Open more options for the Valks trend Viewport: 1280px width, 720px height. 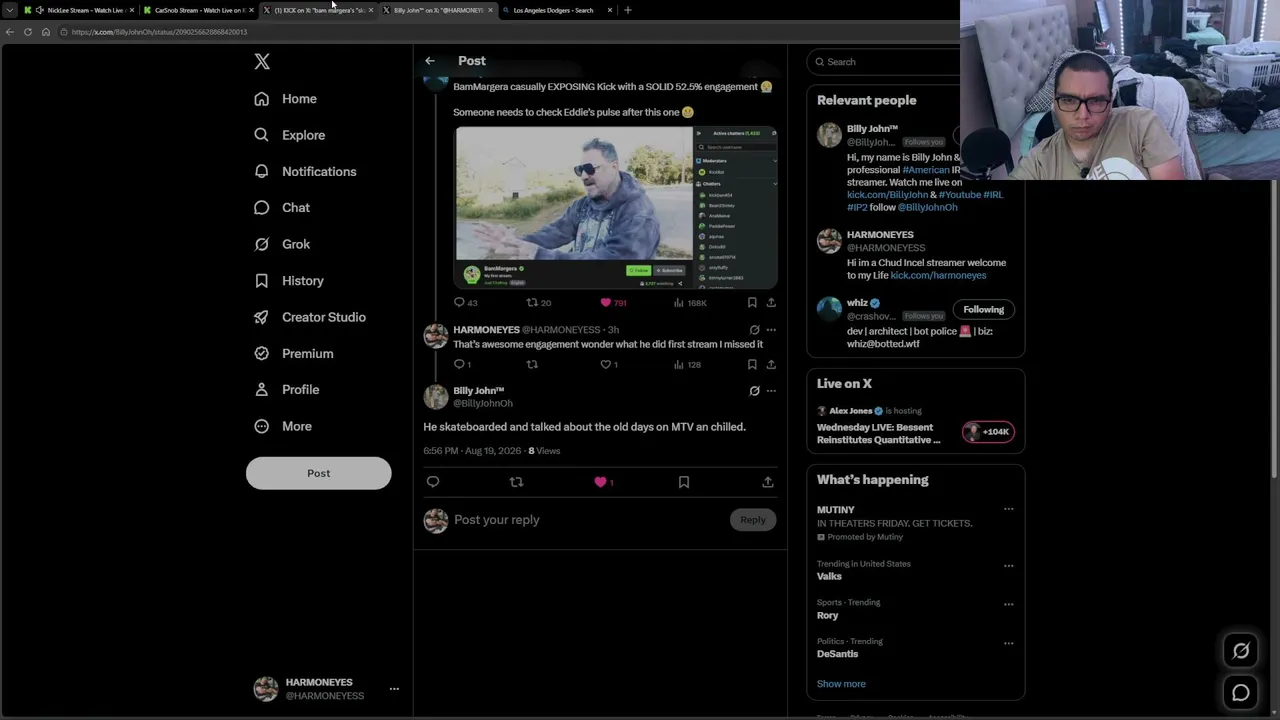click(x=1008, y=566)
